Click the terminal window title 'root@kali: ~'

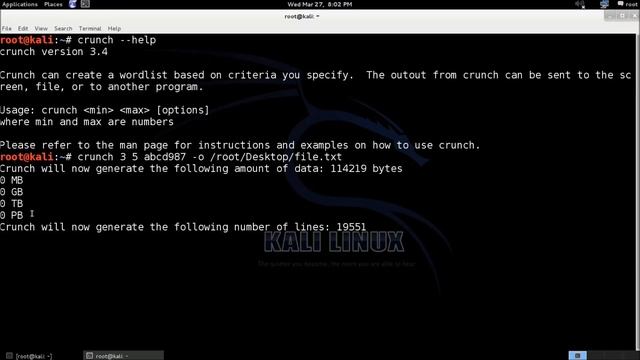[302, 16]
